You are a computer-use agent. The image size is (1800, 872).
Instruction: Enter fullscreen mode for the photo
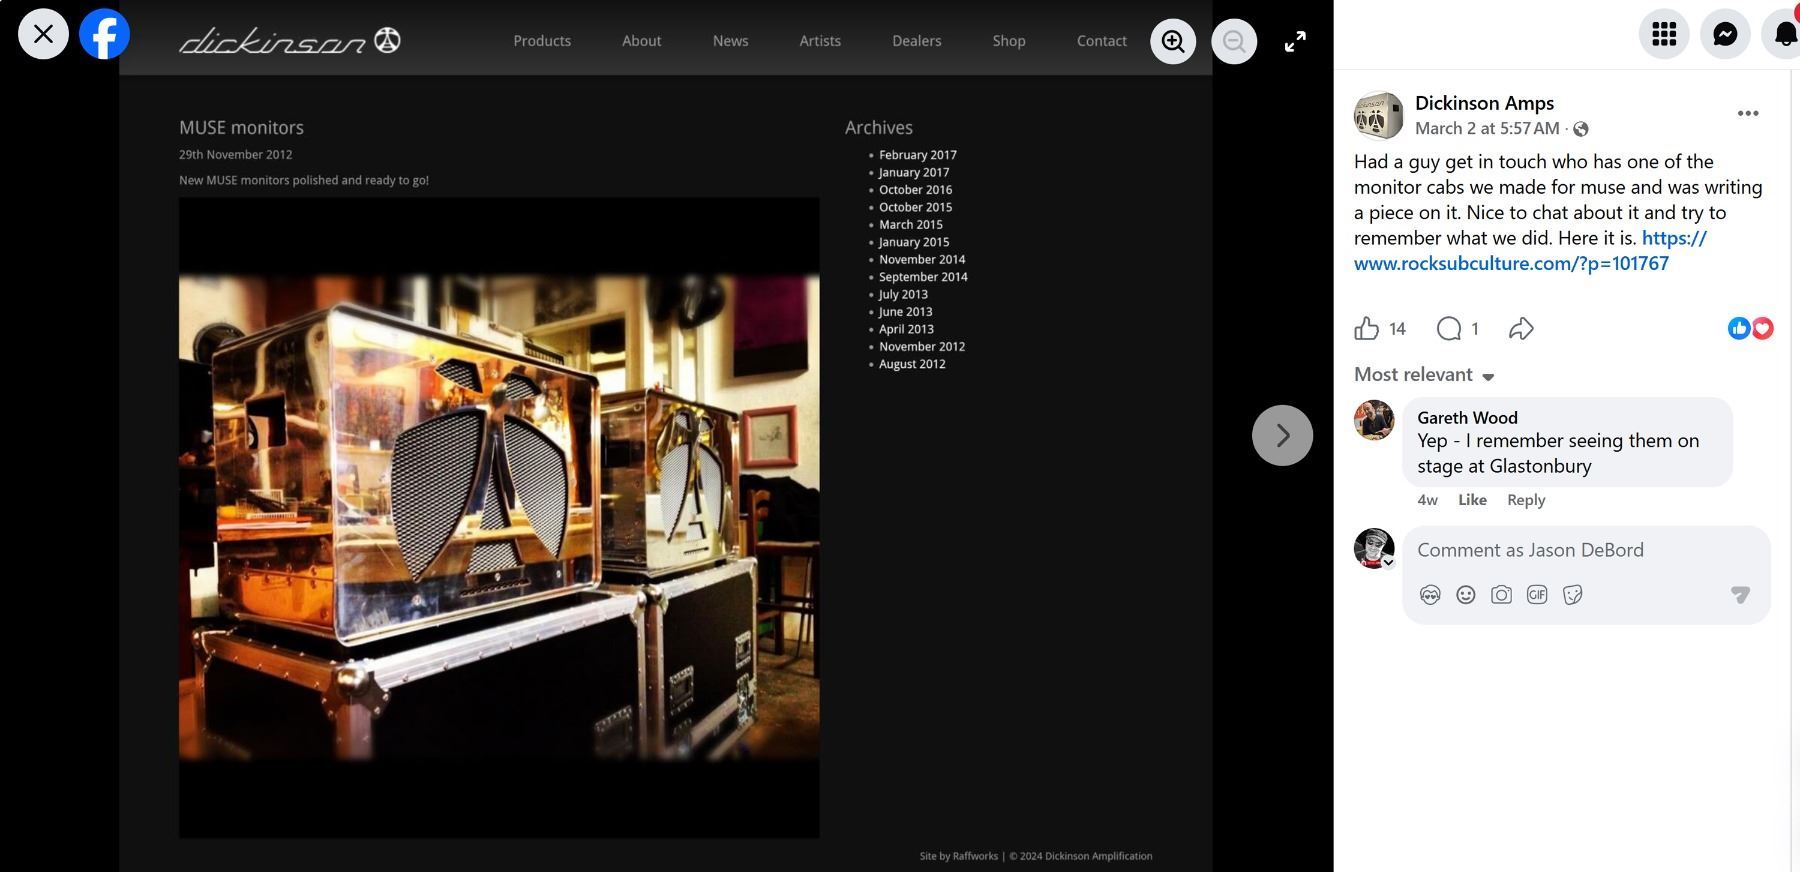(x=1295, y=42)
